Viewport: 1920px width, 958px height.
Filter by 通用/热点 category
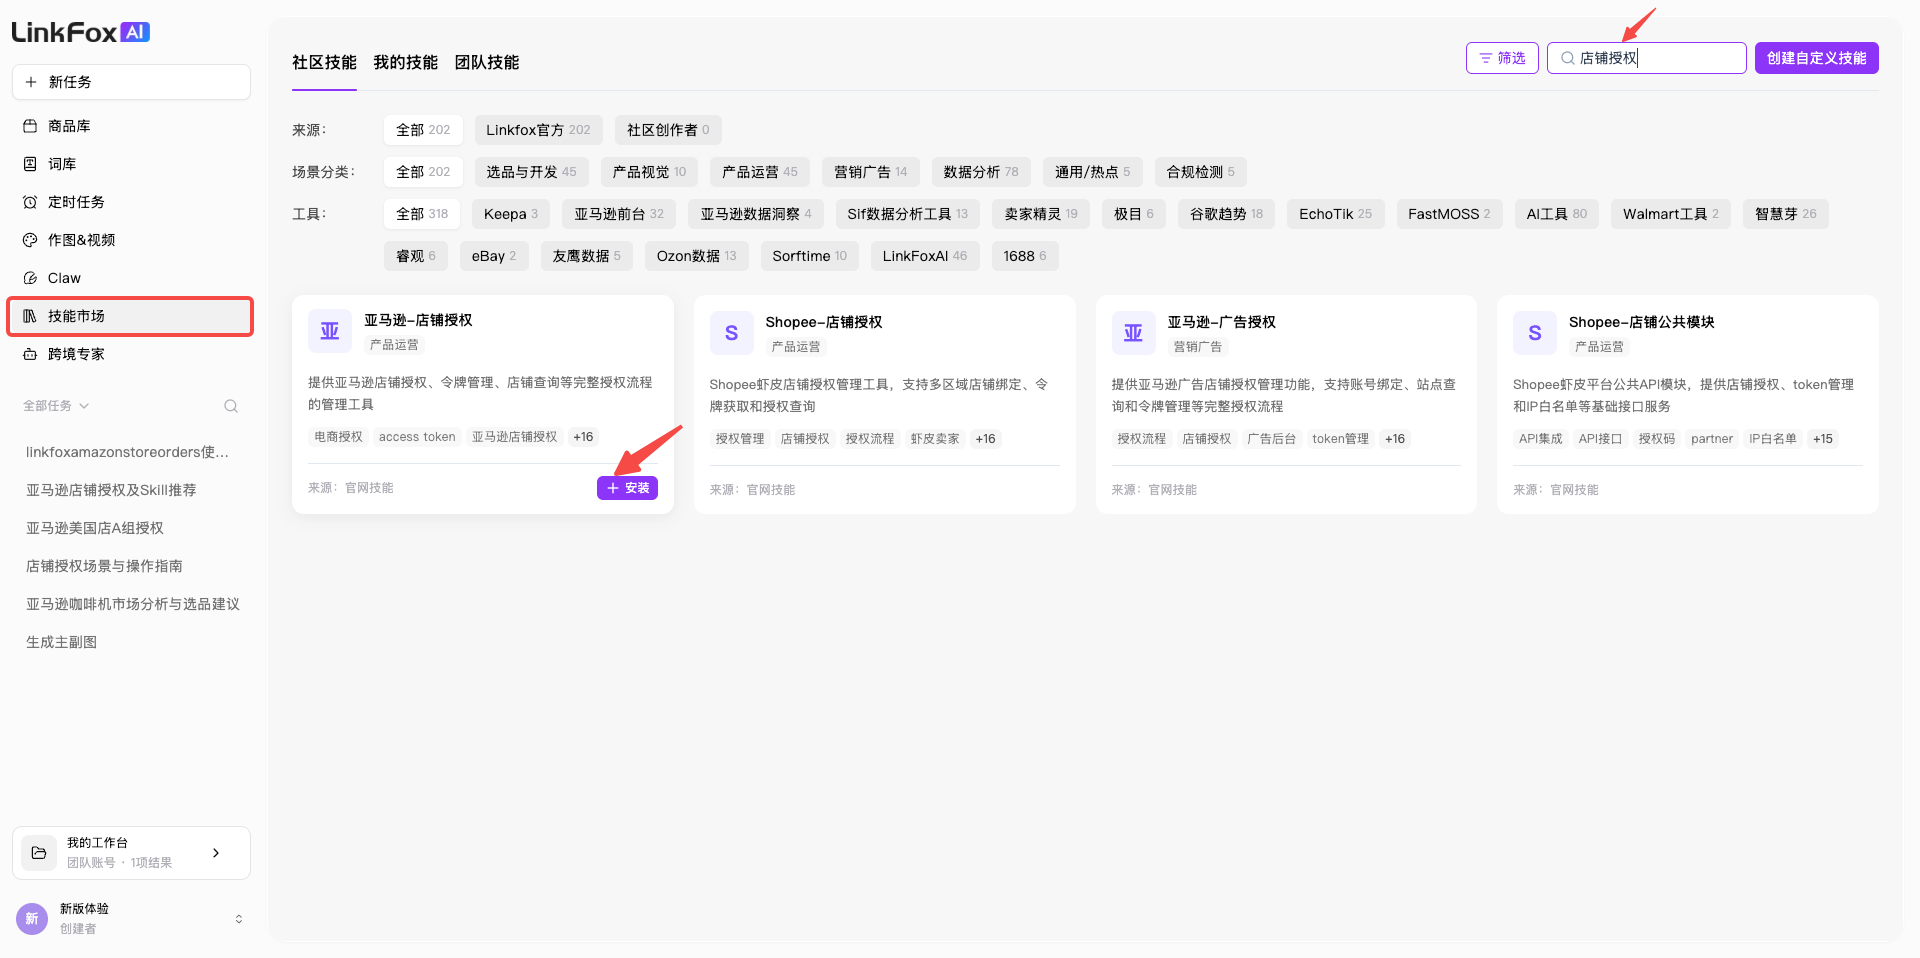click(x=1092, y=172)
